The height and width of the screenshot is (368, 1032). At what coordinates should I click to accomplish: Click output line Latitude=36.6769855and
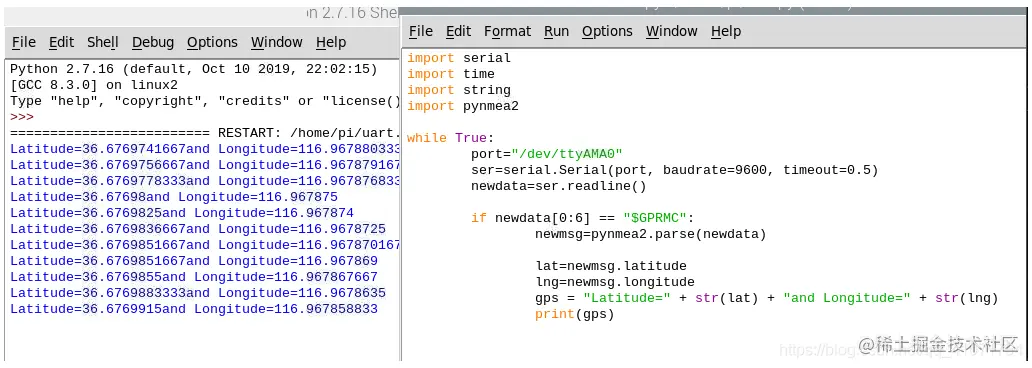[194, 276]
